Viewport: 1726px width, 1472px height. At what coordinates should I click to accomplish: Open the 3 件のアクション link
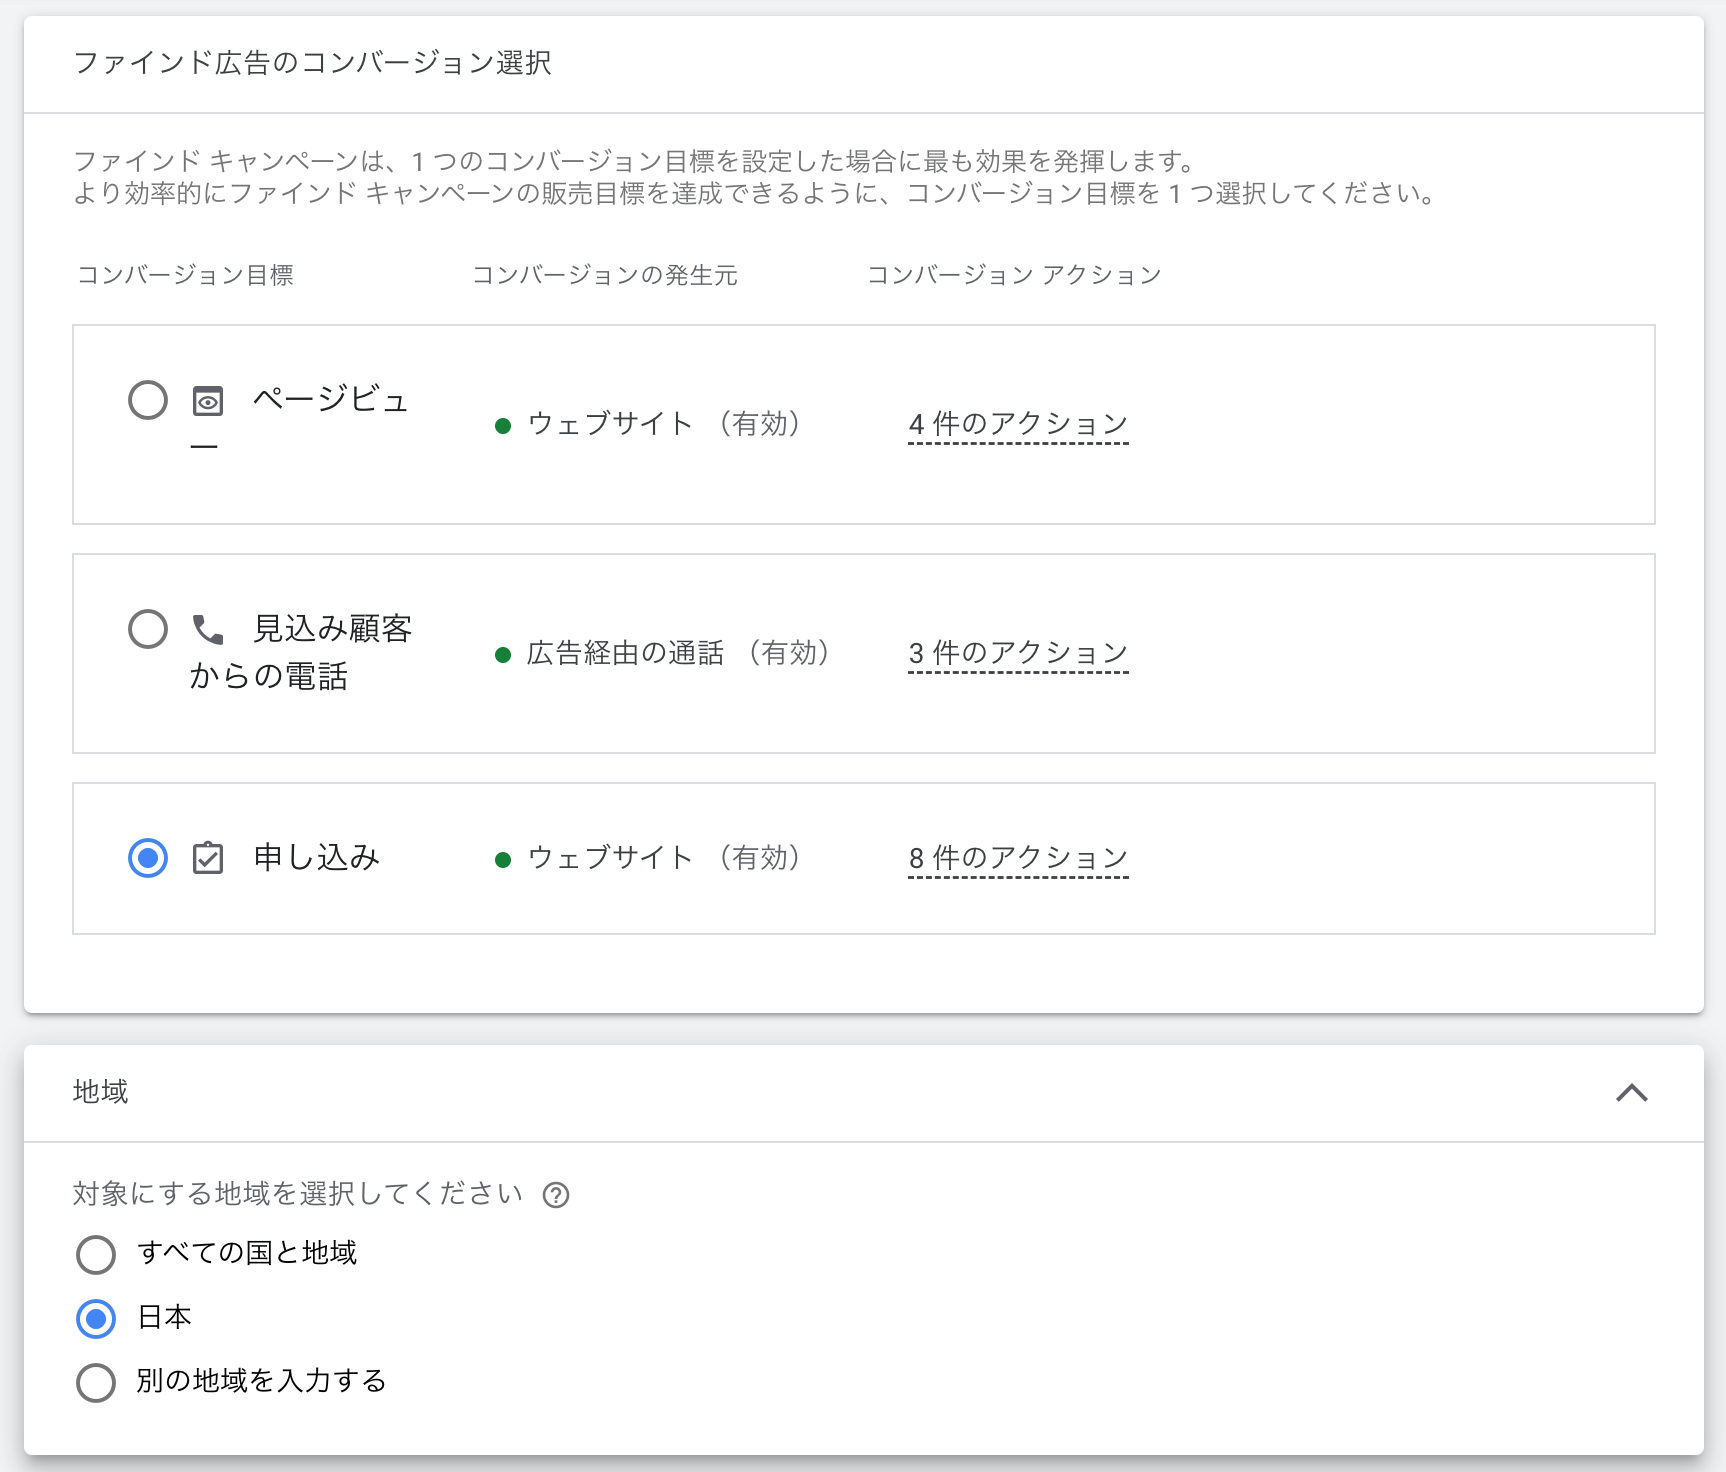(1018, 654)
